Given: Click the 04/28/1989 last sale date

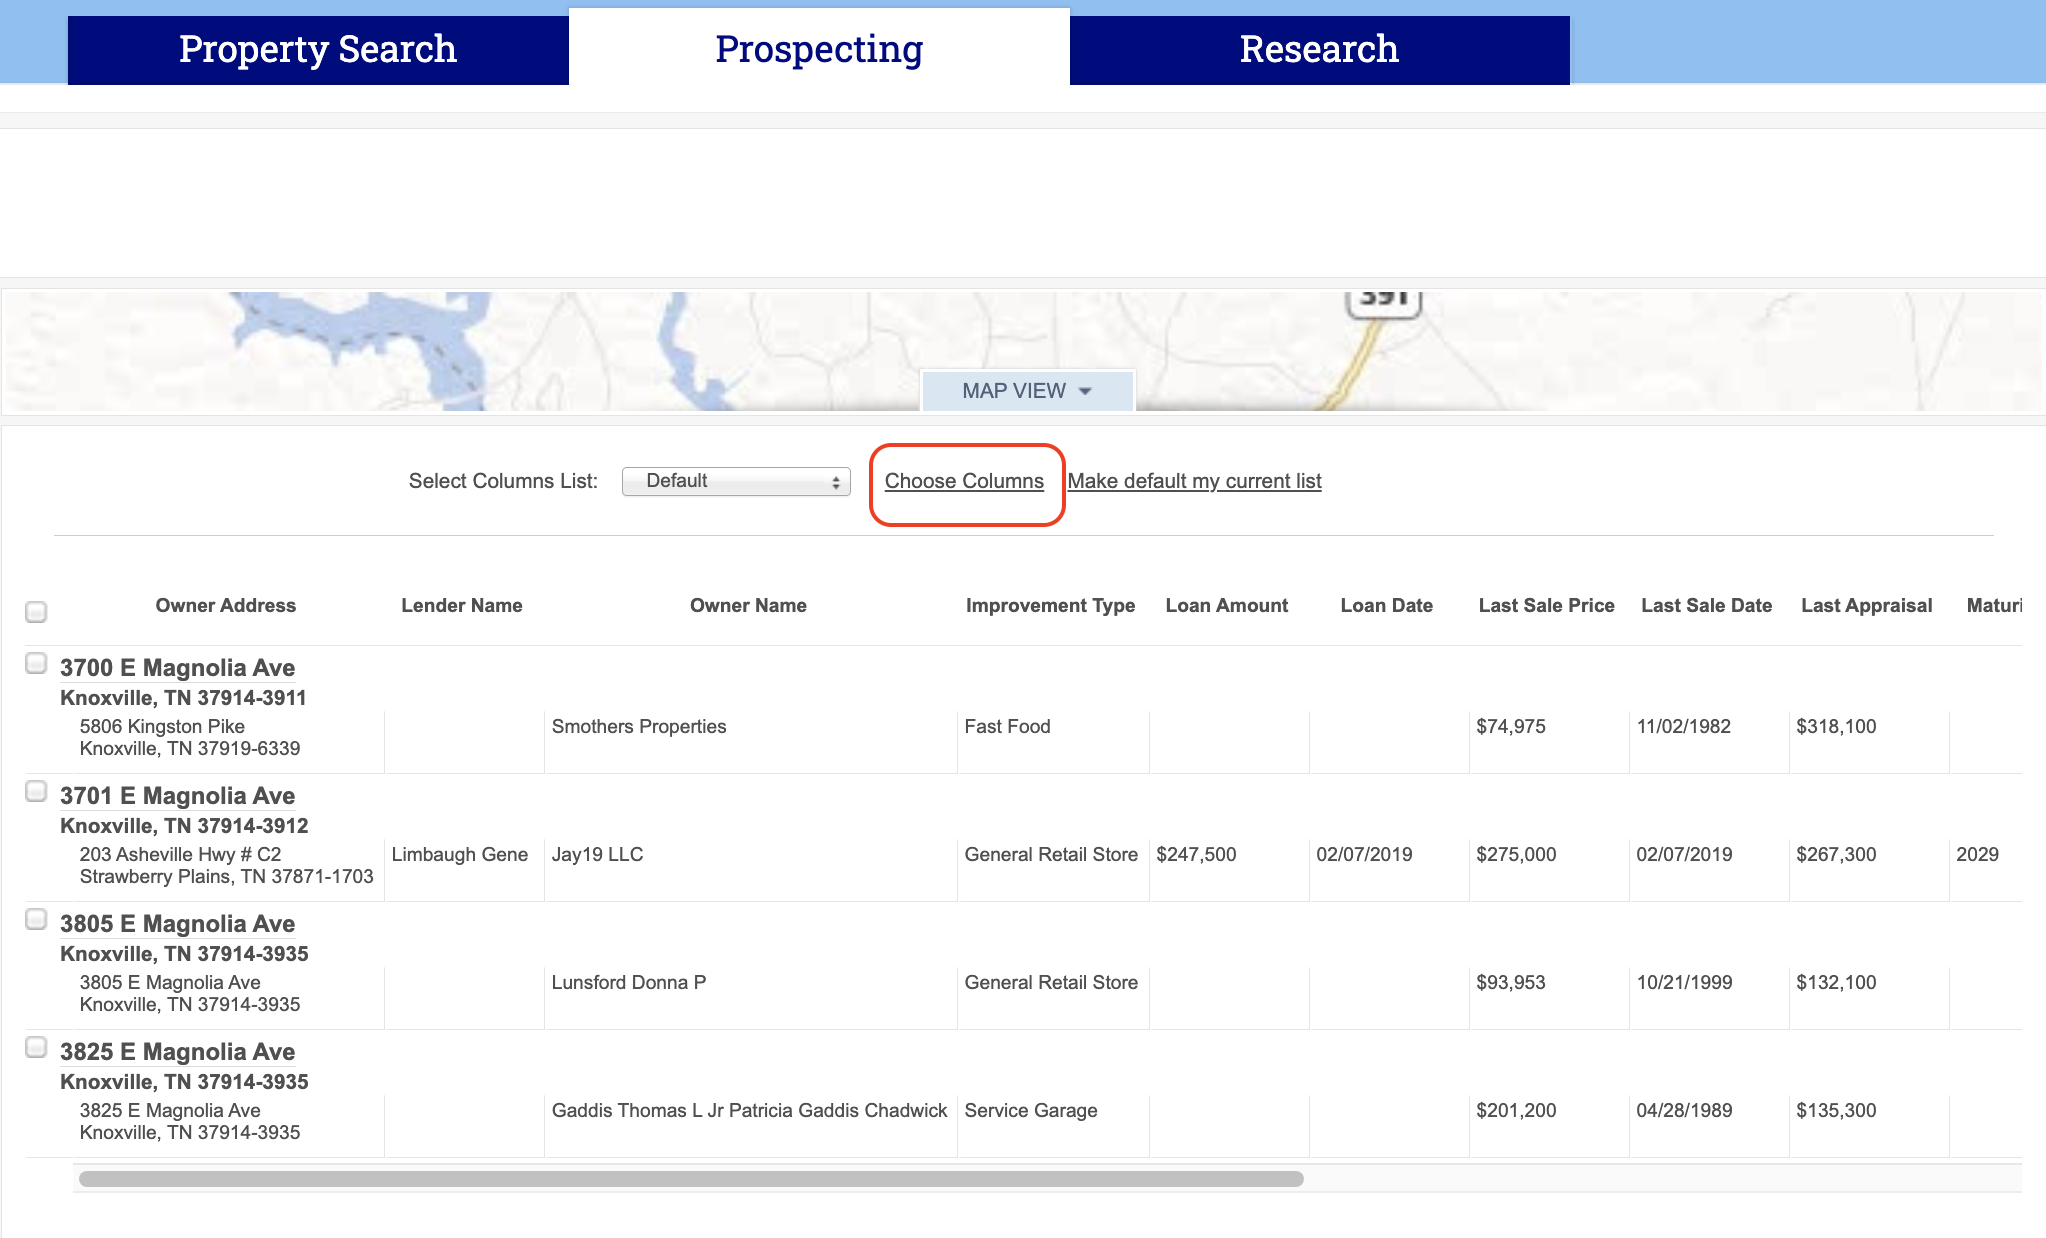Looking at the screenshot, I should pos(1684,1111).
